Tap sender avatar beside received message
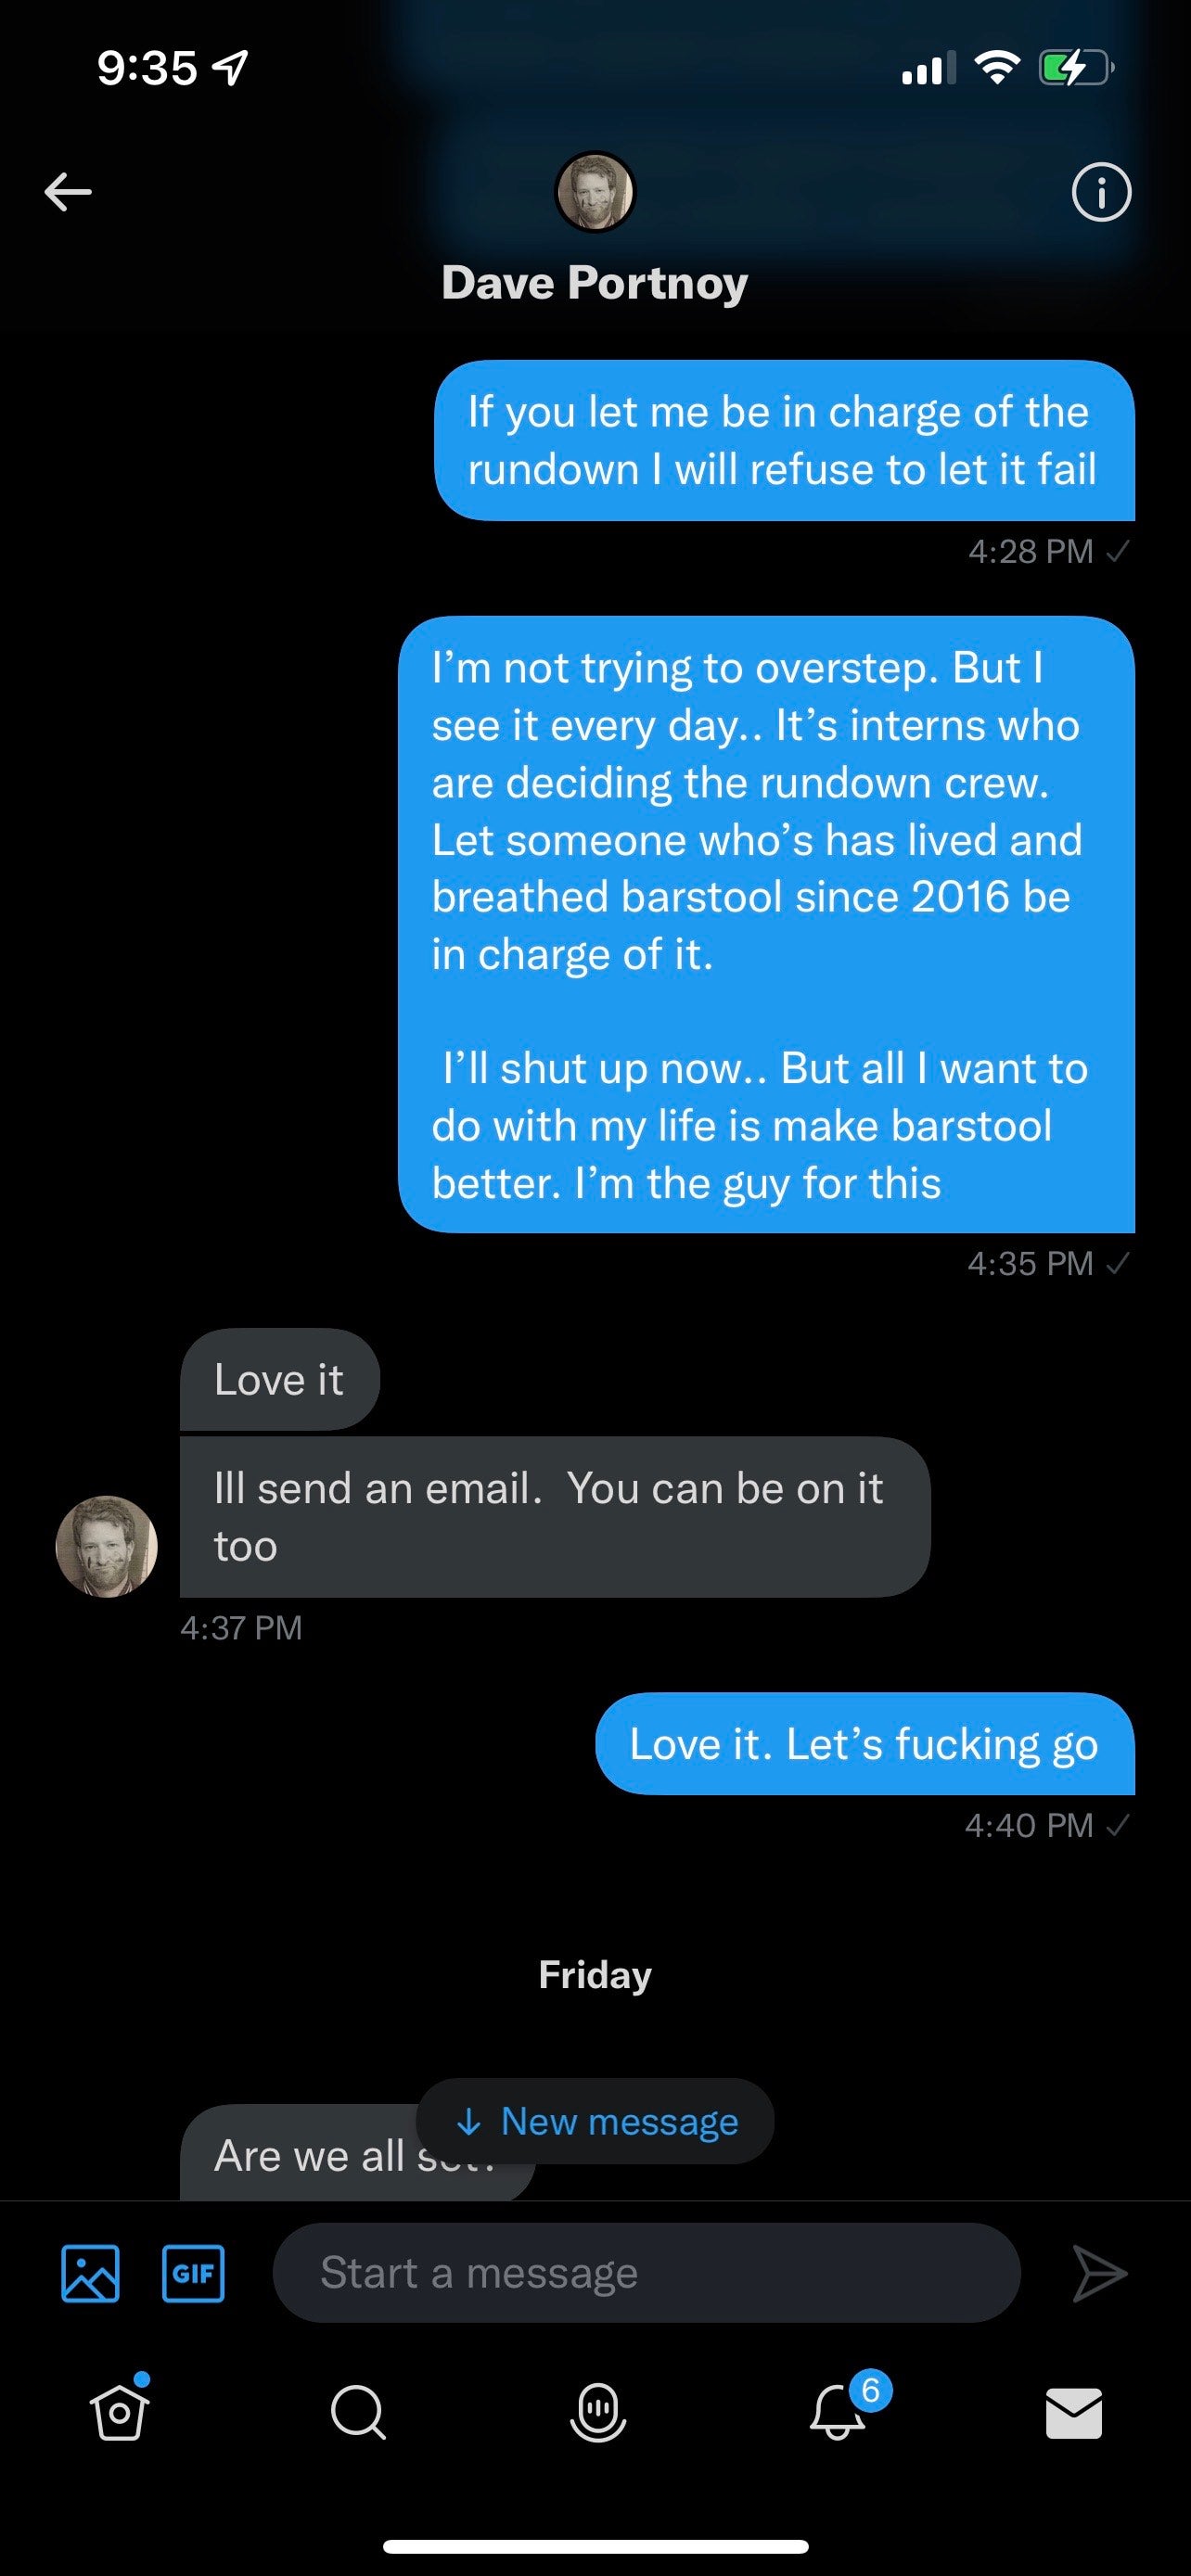The height and width of the screenshot is (2576, 1191). point(106,1546)
